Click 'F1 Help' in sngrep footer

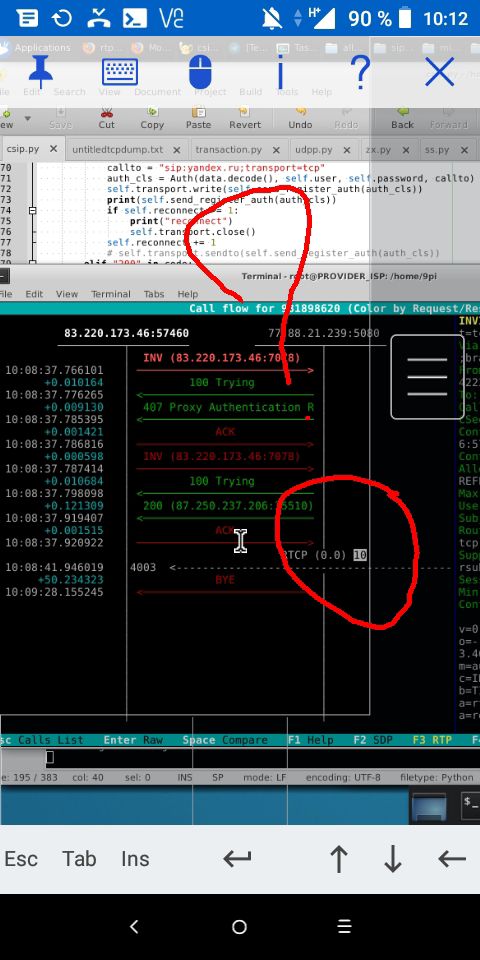tap(311, 740)
